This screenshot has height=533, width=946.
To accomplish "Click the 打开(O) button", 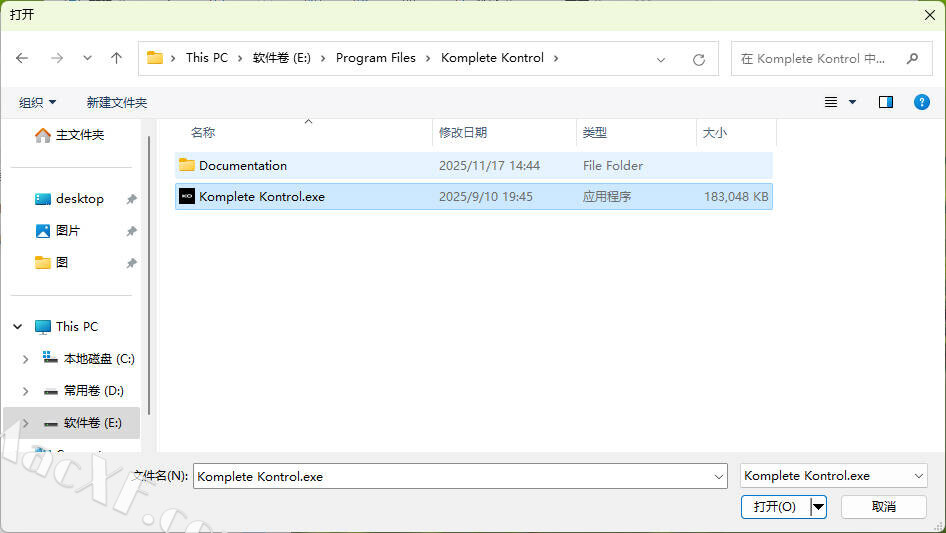I will point(775,507).
